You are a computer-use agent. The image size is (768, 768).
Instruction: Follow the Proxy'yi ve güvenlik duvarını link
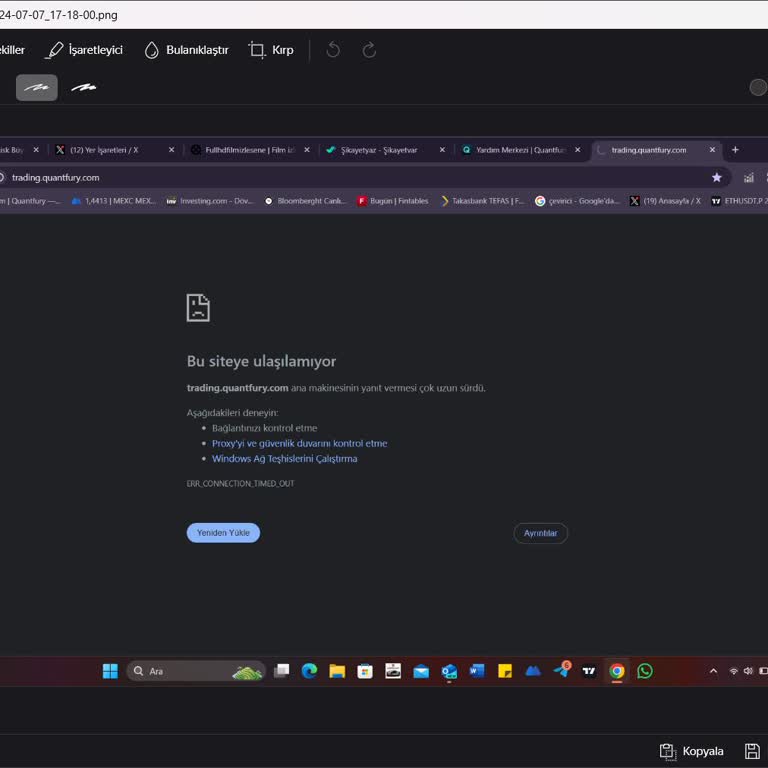[299, 443]
